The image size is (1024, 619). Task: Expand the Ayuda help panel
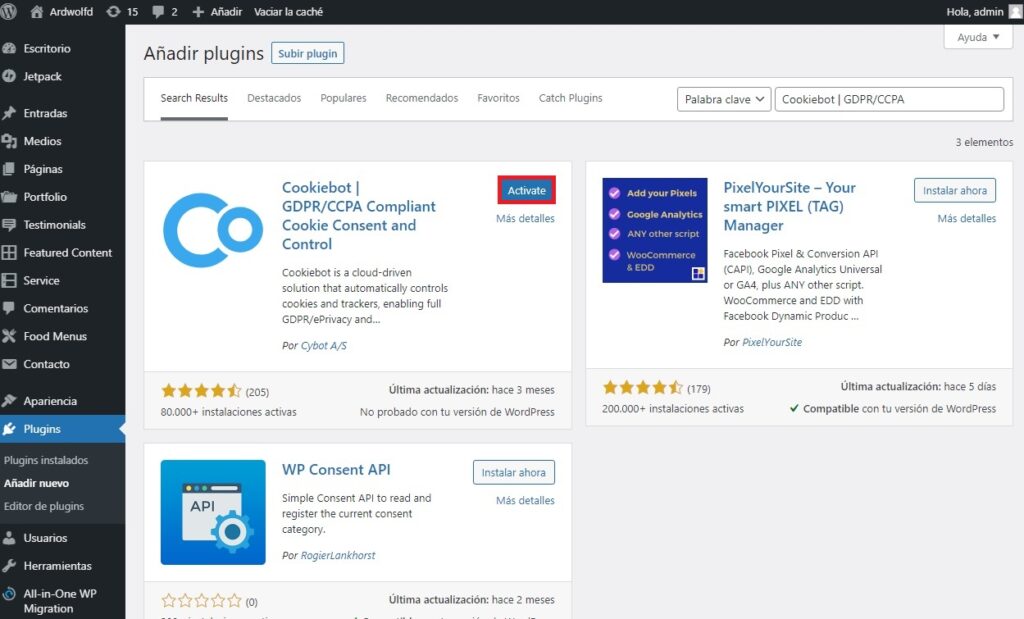(978, 37)
